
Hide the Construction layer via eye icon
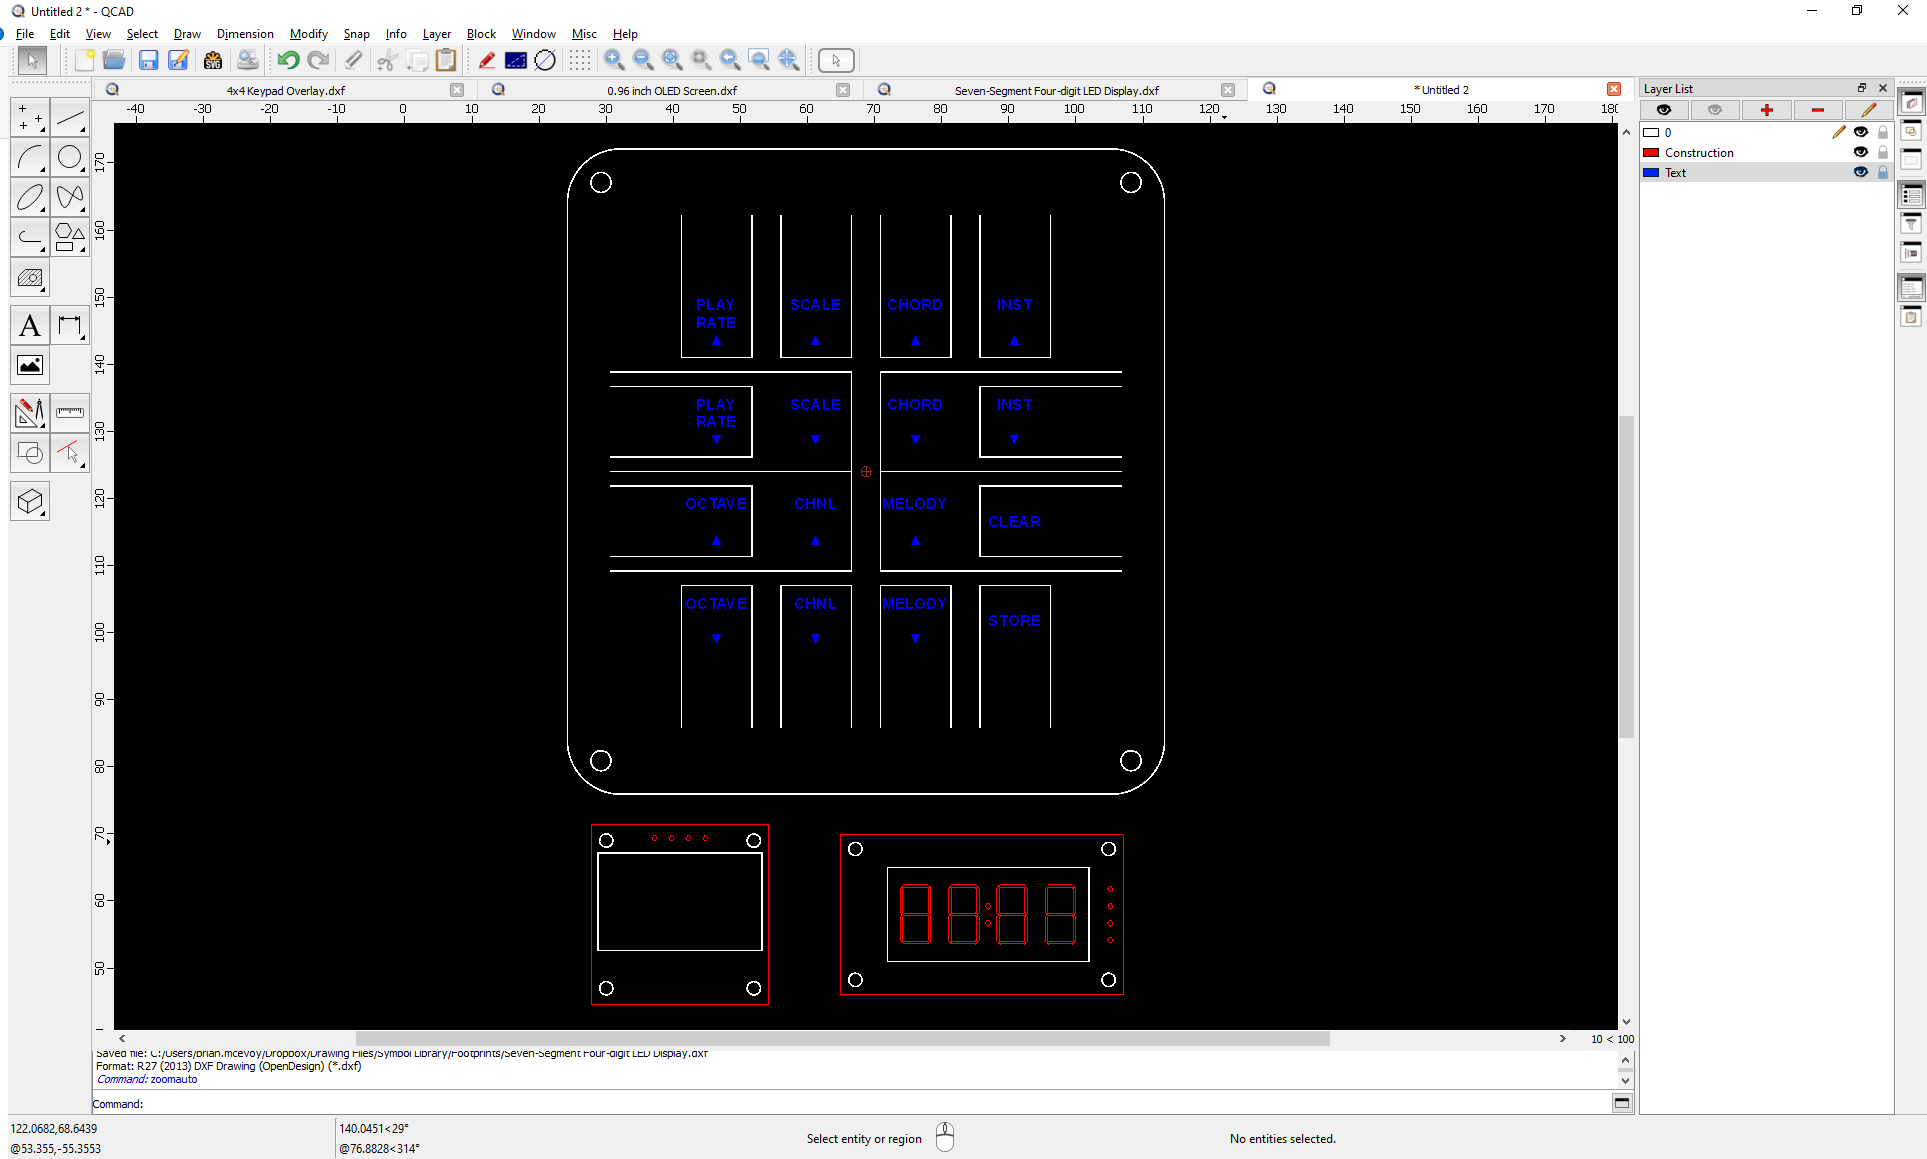(x=1860, y=153)
